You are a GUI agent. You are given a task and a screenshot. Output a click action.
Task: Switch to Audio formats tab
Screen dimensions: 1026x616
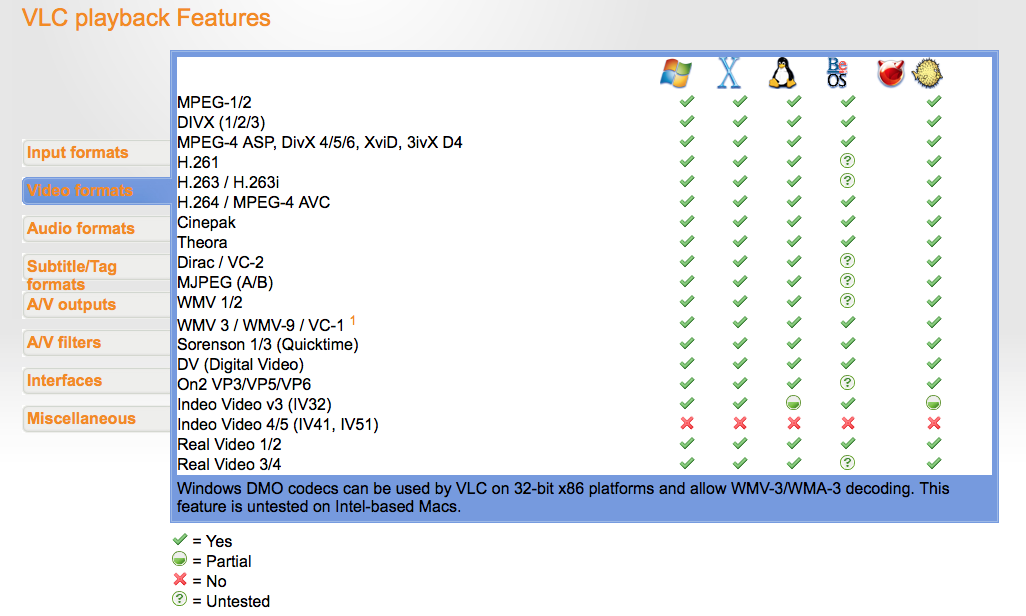point(96,228)
